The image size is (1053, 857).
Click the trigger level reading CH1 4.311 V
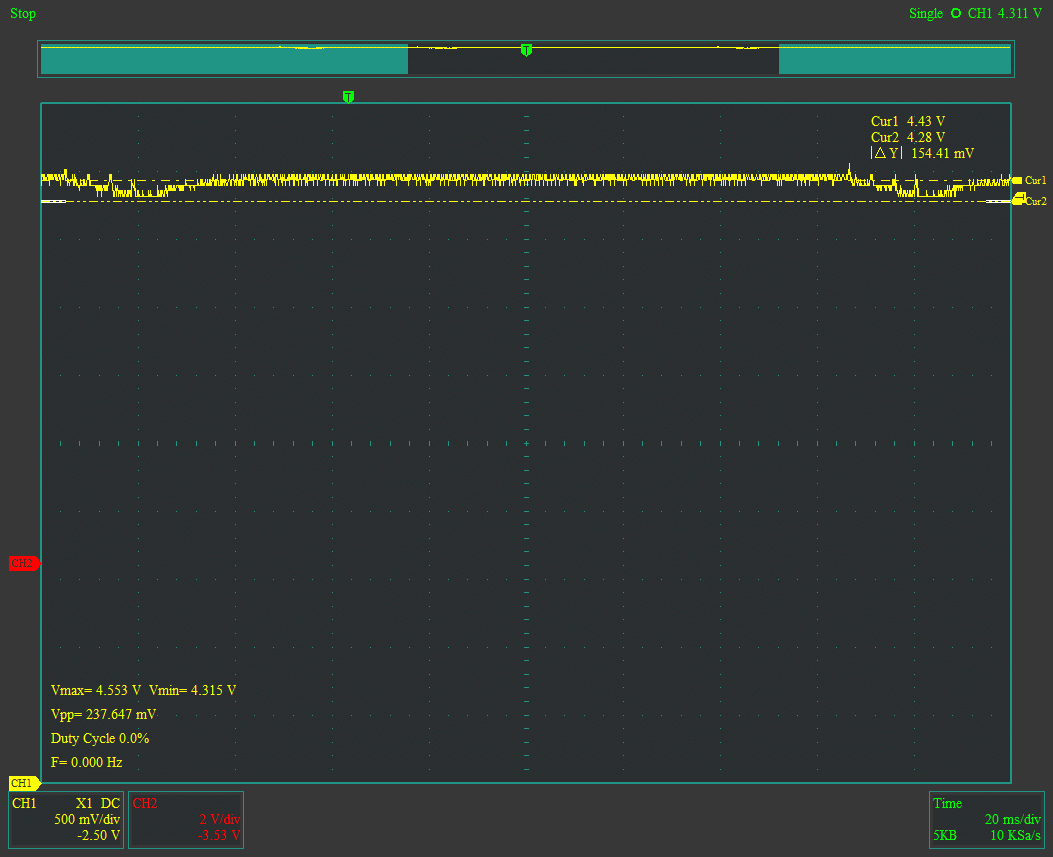1005,13
